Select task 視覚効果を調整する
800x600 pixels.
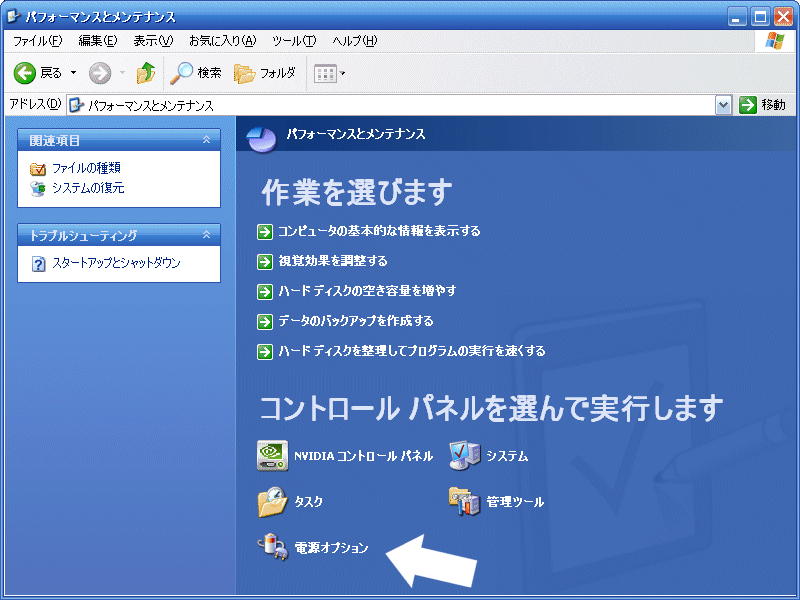333,261
